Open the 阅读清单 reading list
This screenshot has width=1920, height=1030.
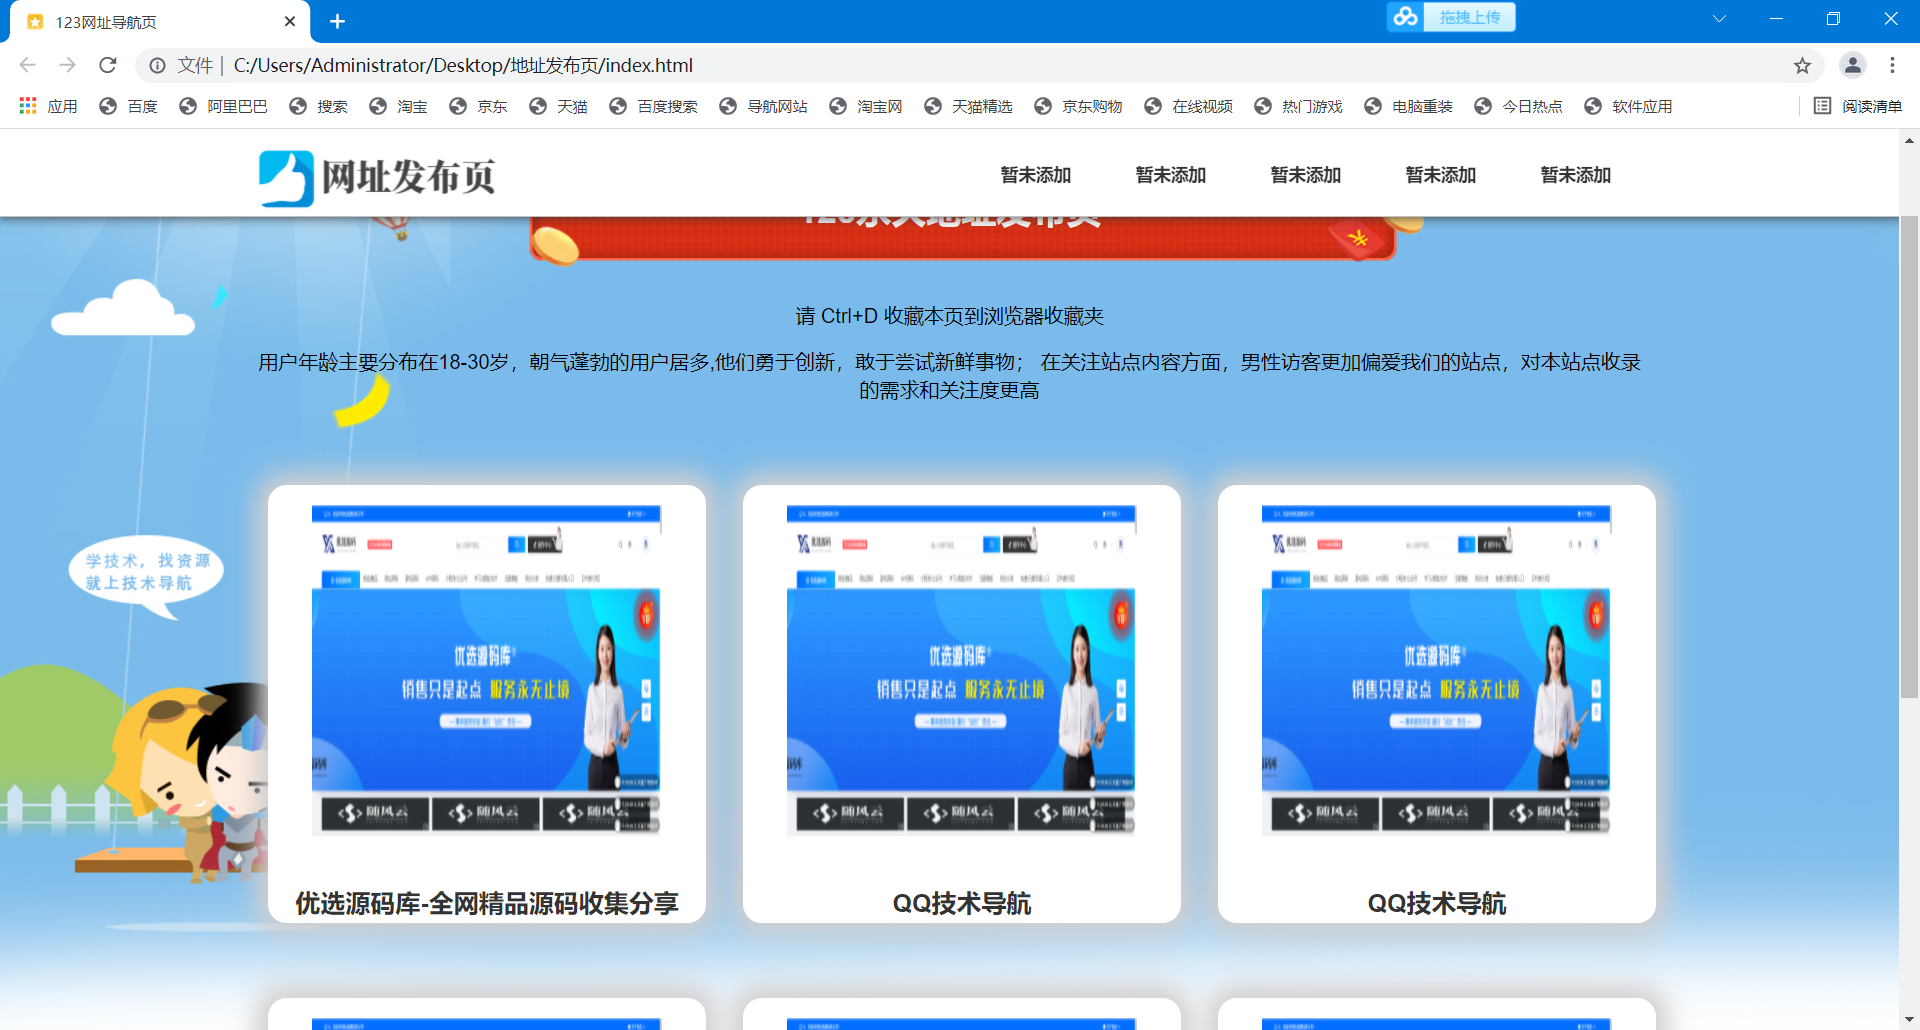1858,106
